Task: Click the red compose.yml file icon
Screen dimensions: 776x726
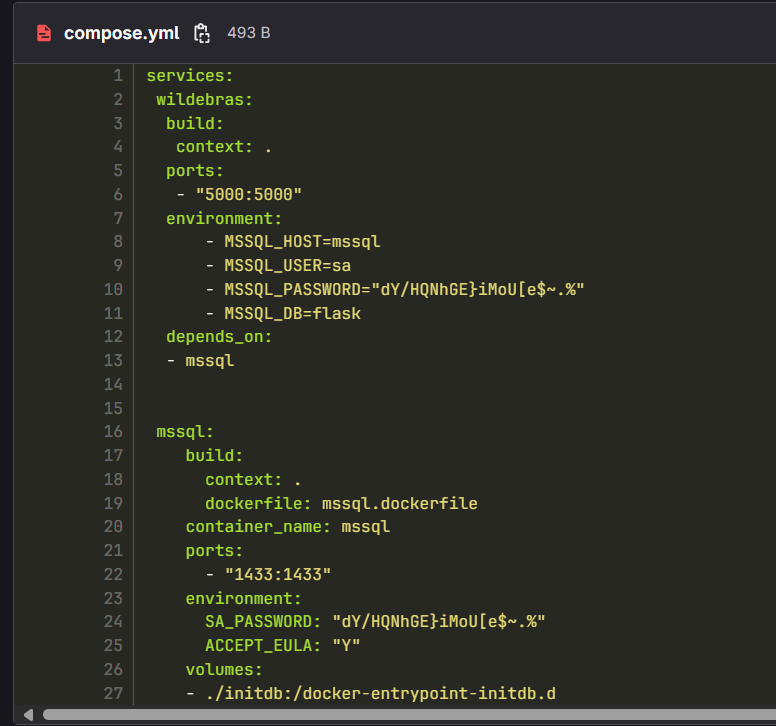Action: pos(43,33)
